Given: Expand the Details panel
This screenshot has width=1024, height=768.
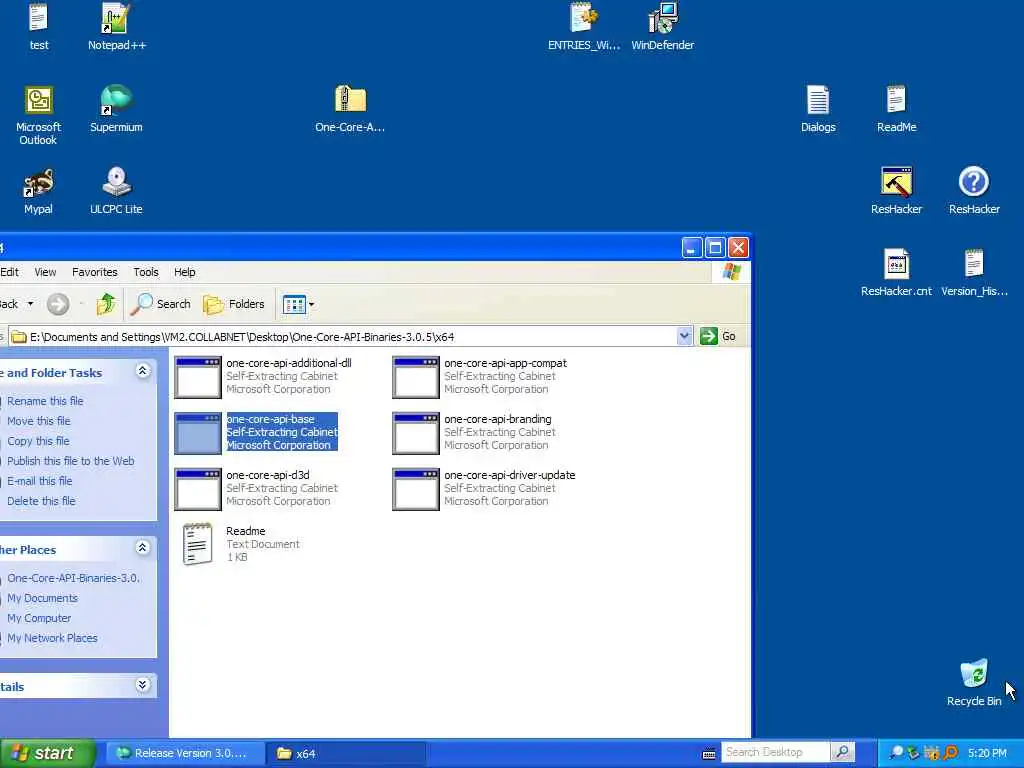Looking at the screenshot, I should pos(142,684).
